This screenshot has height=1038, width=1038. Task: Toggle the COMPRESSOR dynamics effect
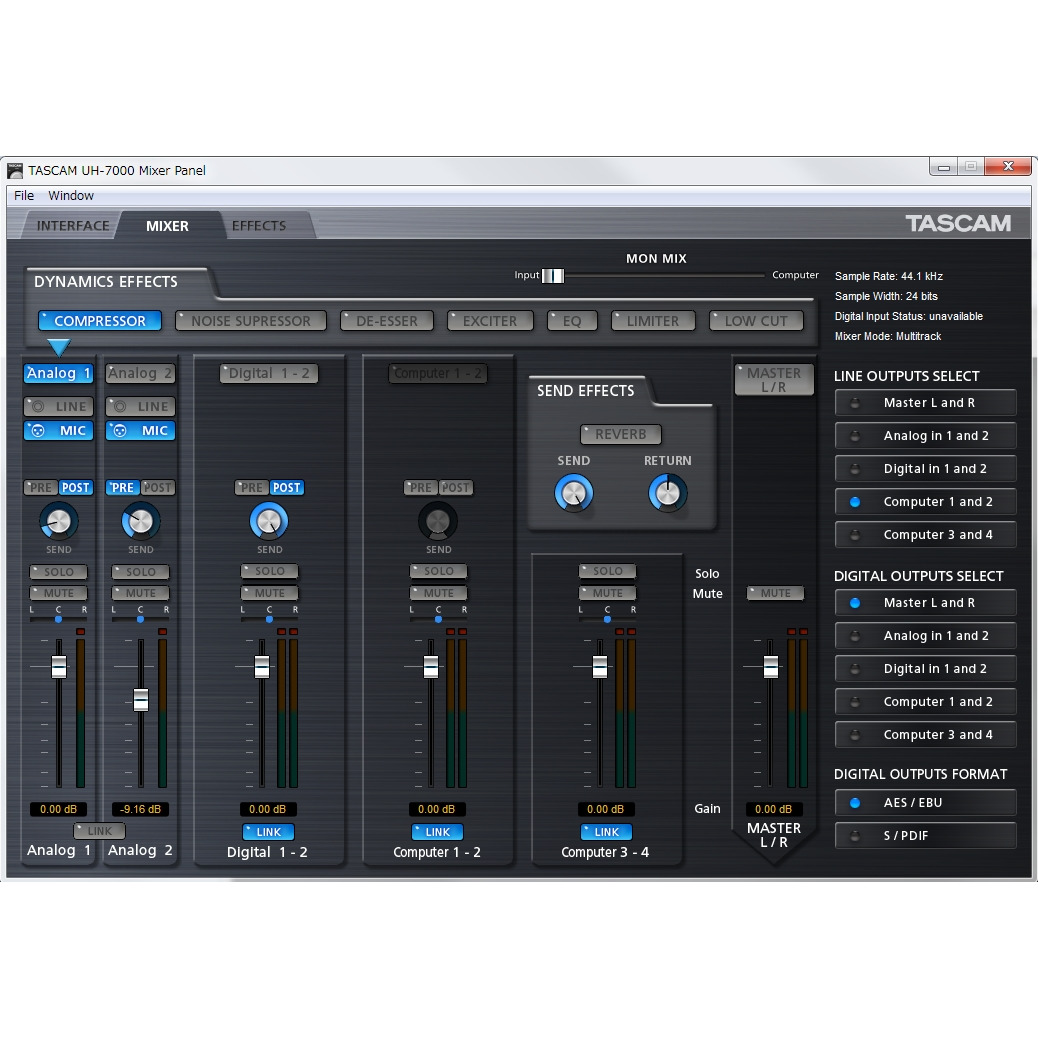point(100,321)
